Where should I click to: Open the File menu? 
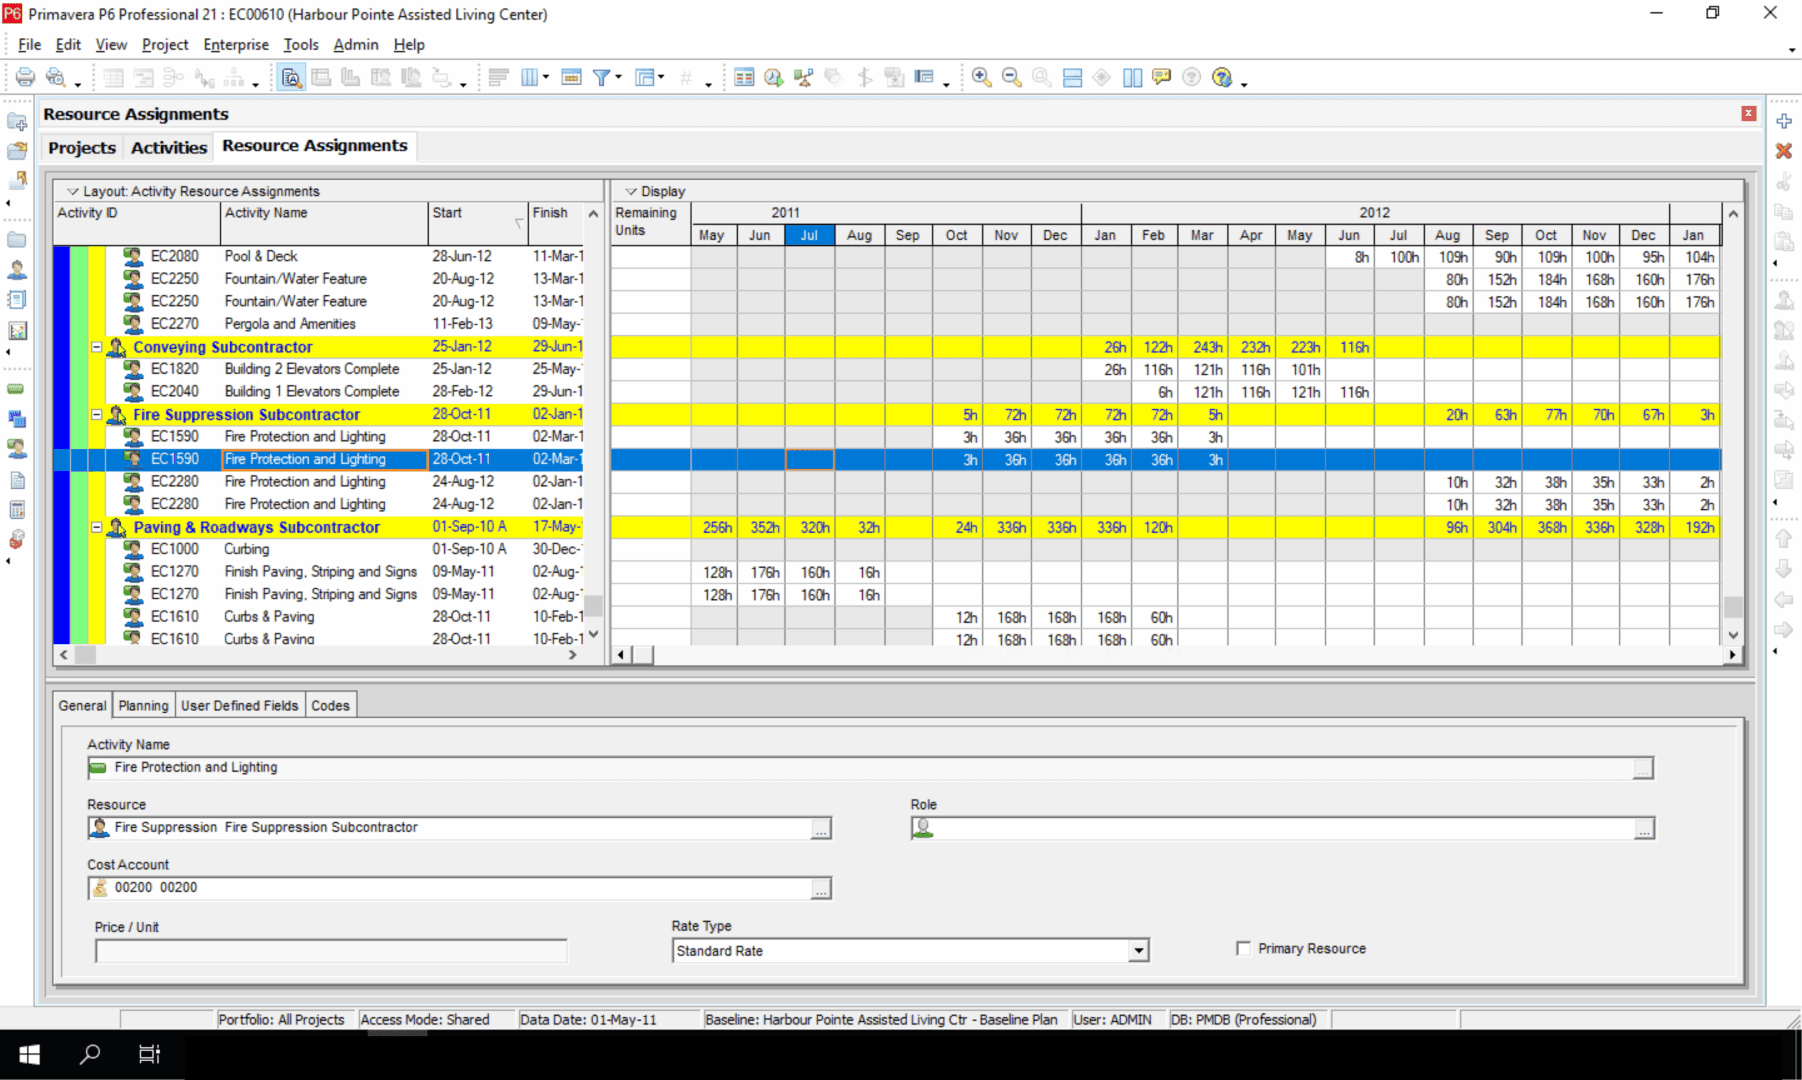pos(29,45)
